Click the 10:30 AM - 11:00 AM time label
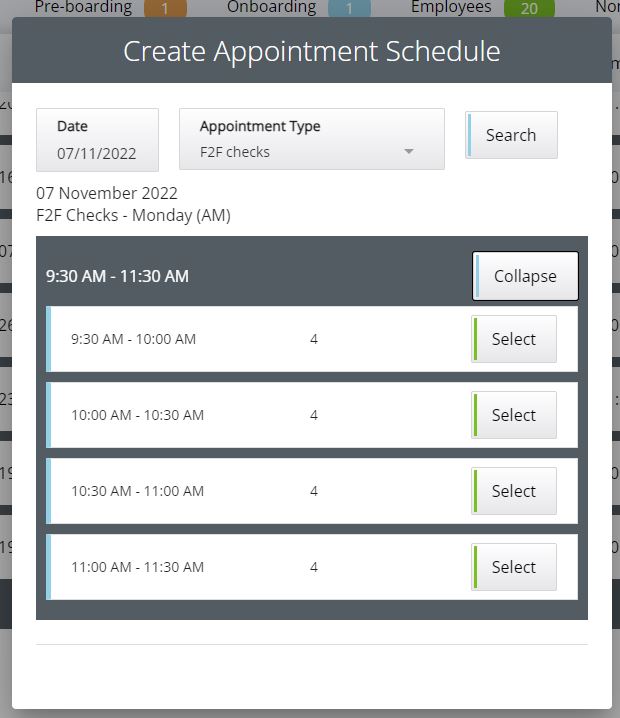The height and width of the screenshot is (718, 620). 137,491
